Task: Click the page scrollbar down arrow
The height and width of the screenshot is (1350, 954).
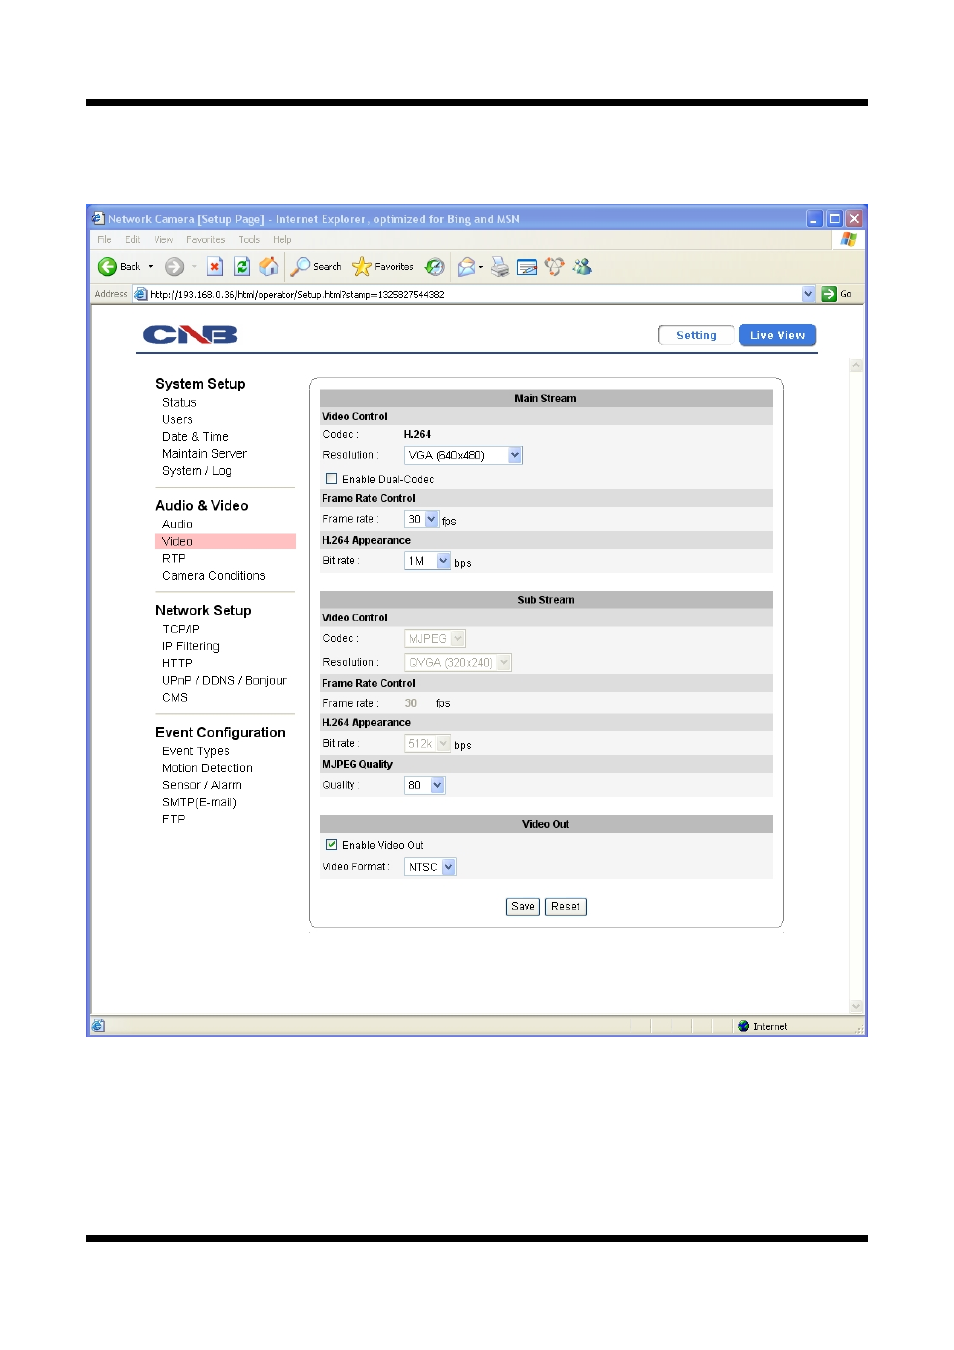Action: pos(856,1006)
